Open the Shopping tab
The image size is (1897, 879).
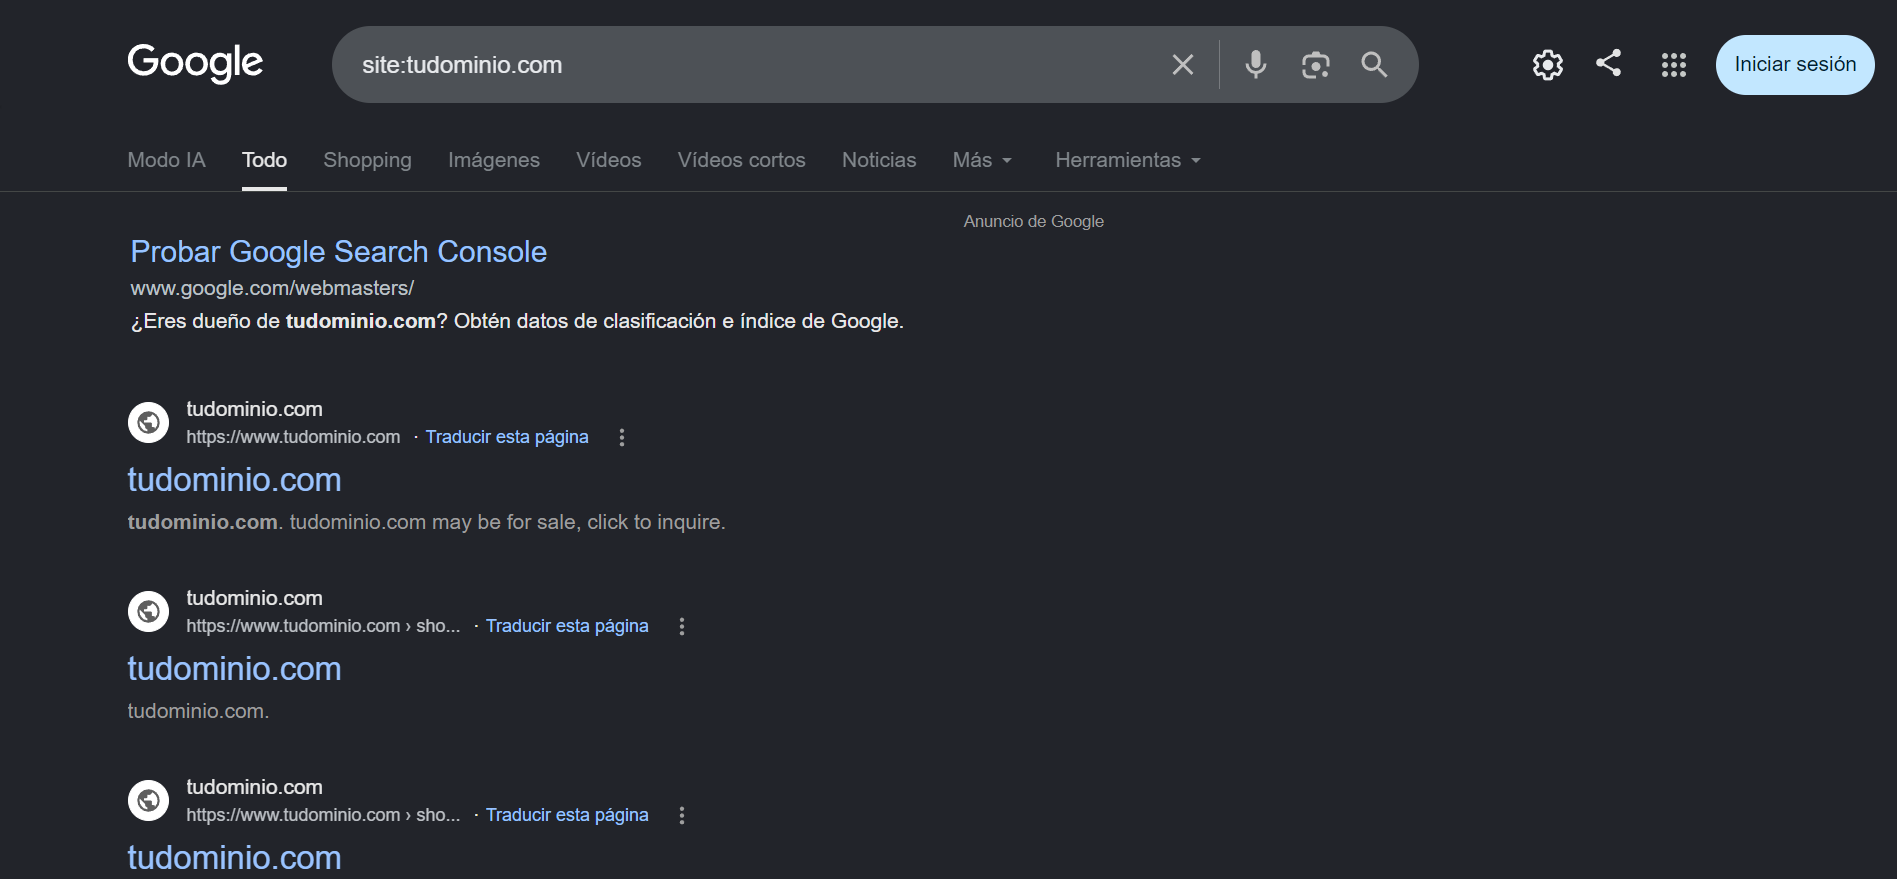tap(367, 160)
